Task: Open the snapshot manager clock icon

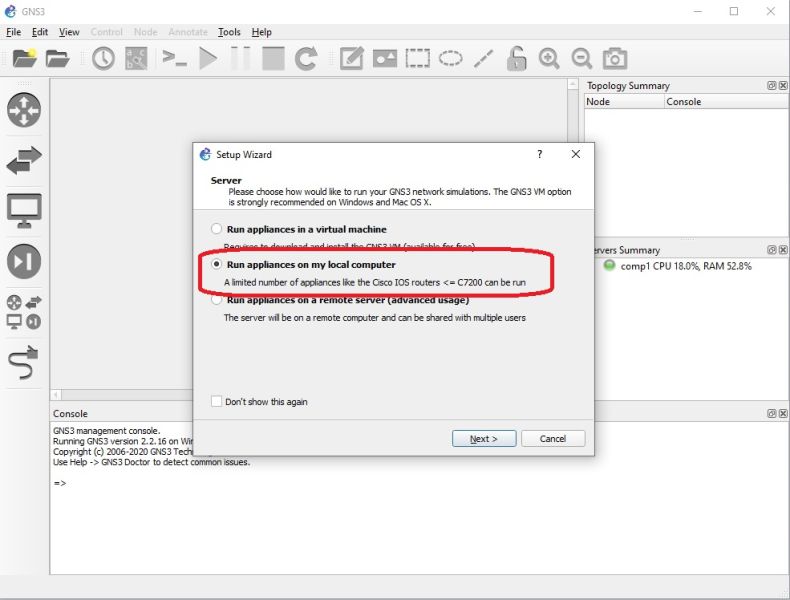Action: tap(103, 58)
